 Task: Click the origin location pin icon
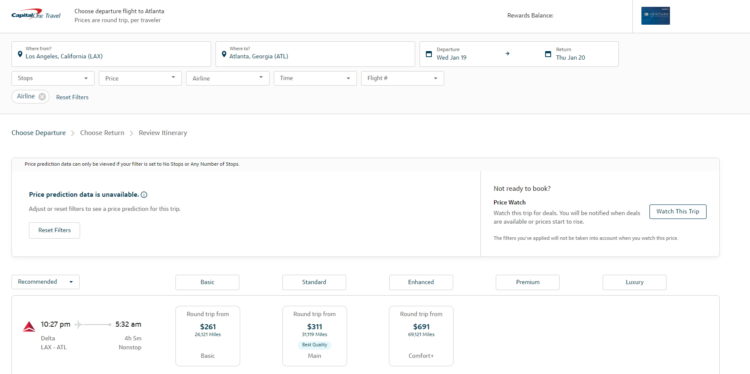pyautogui.click(x=20, y=54)
